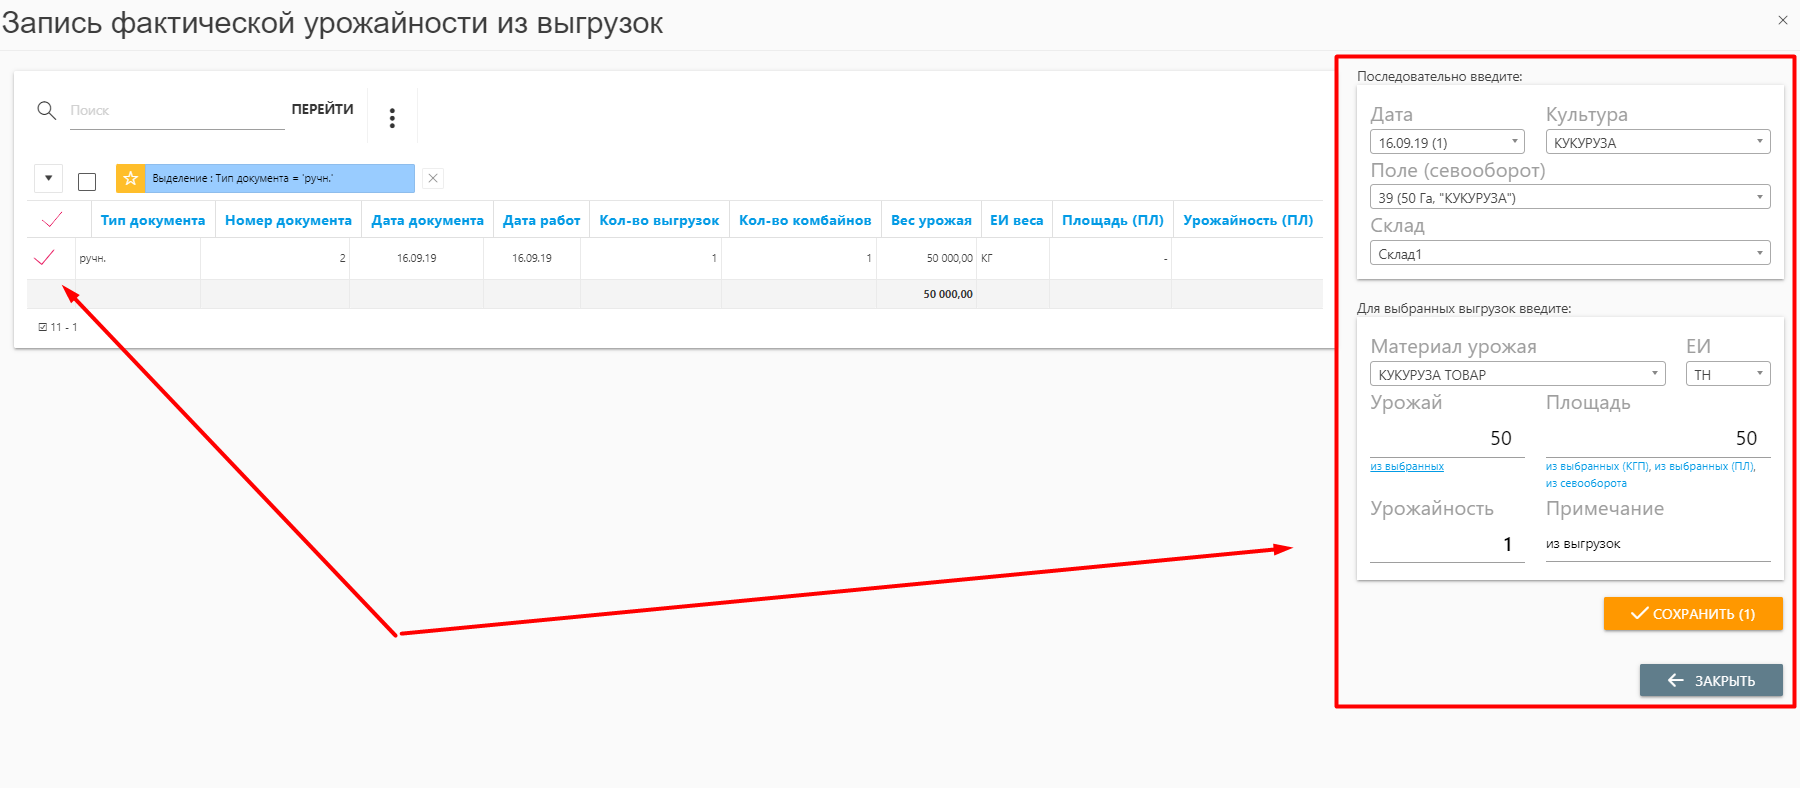Screen dimensions: 1800x788
Task: Click the ЗАКРЫТЬ button
Action: pyautogui.click(x=1710, y=680)
